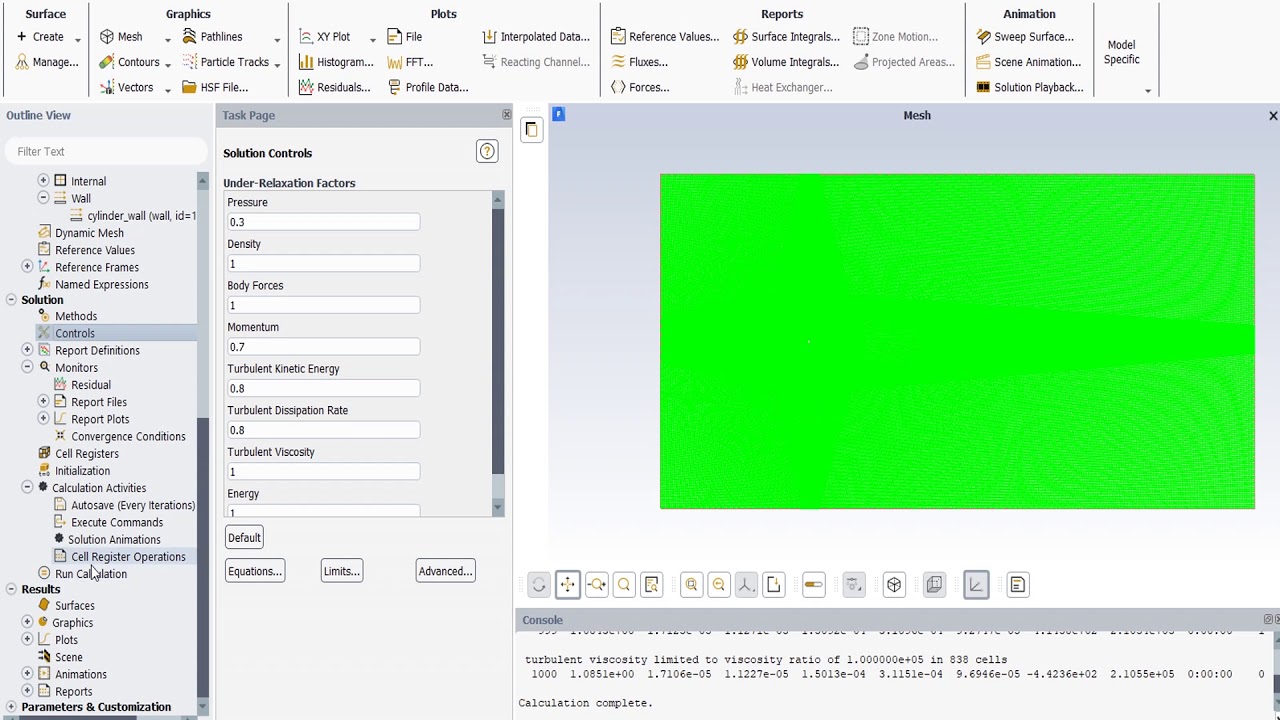Select Cell Register Operations item

click(x=128, y=557)
